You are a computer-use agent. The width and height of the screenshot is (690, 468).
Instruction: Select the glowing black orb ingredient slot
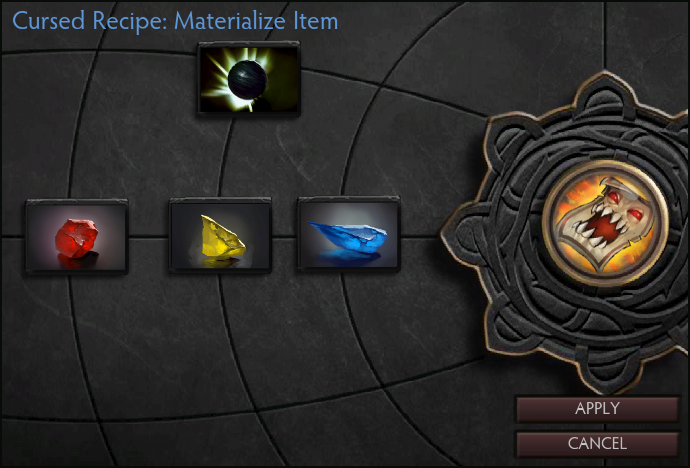click(249, 78)
